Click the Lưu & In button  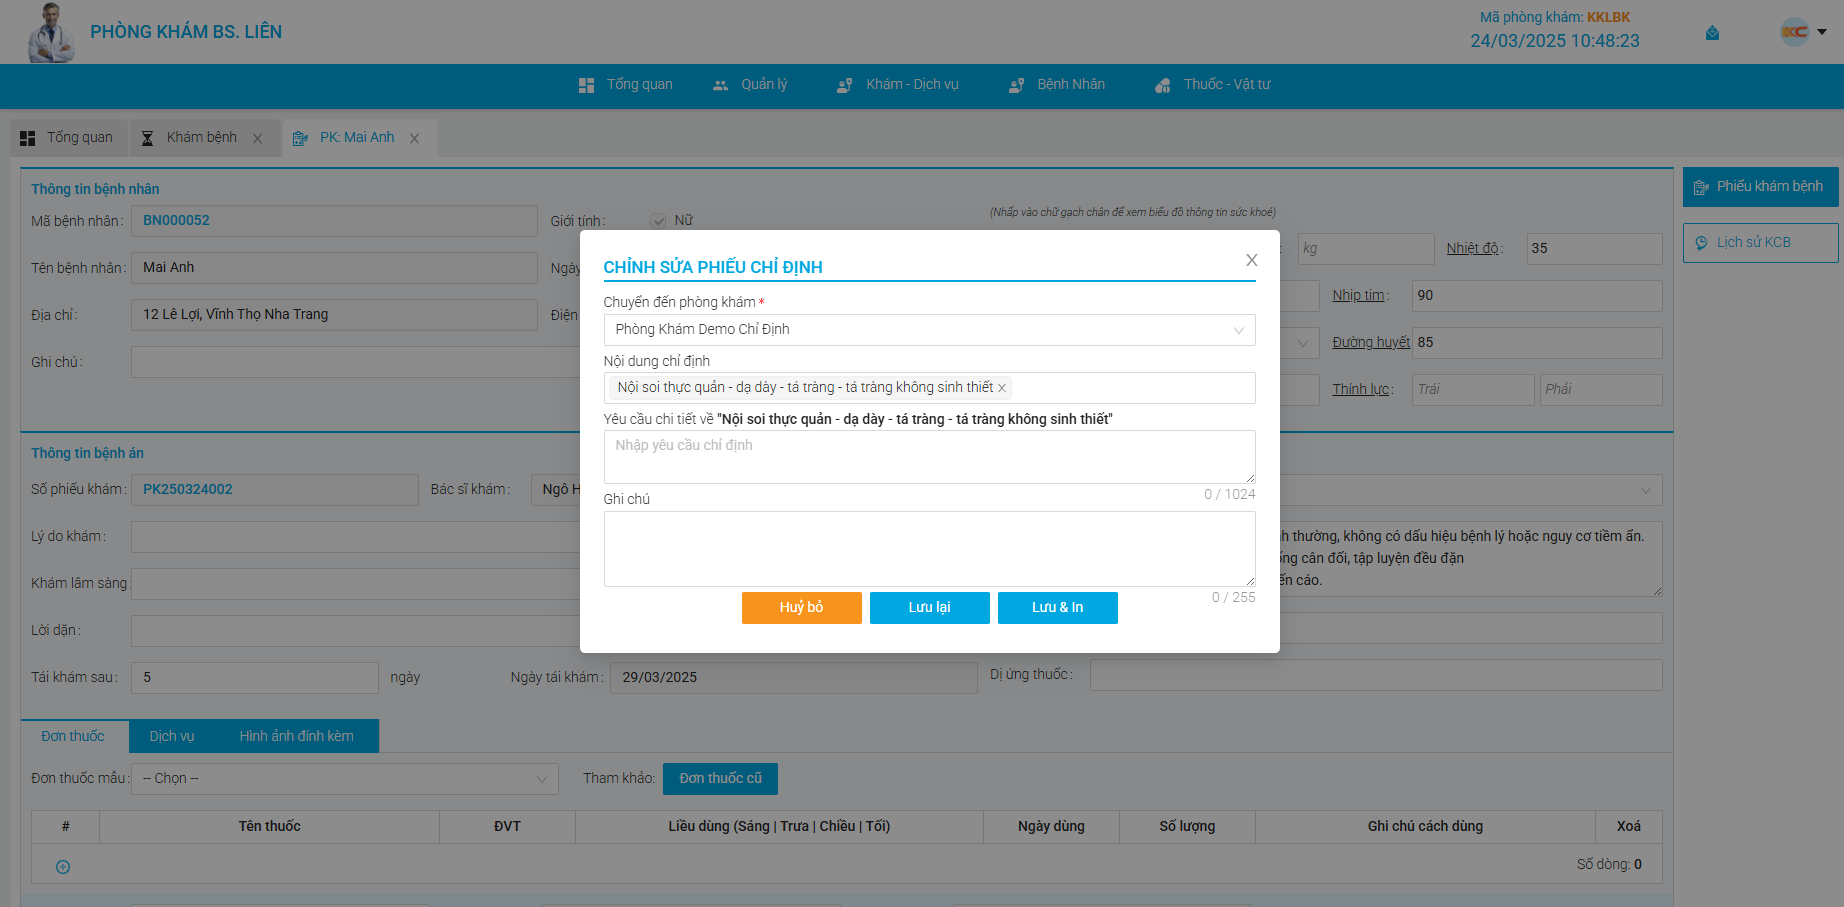[1057, 608]
